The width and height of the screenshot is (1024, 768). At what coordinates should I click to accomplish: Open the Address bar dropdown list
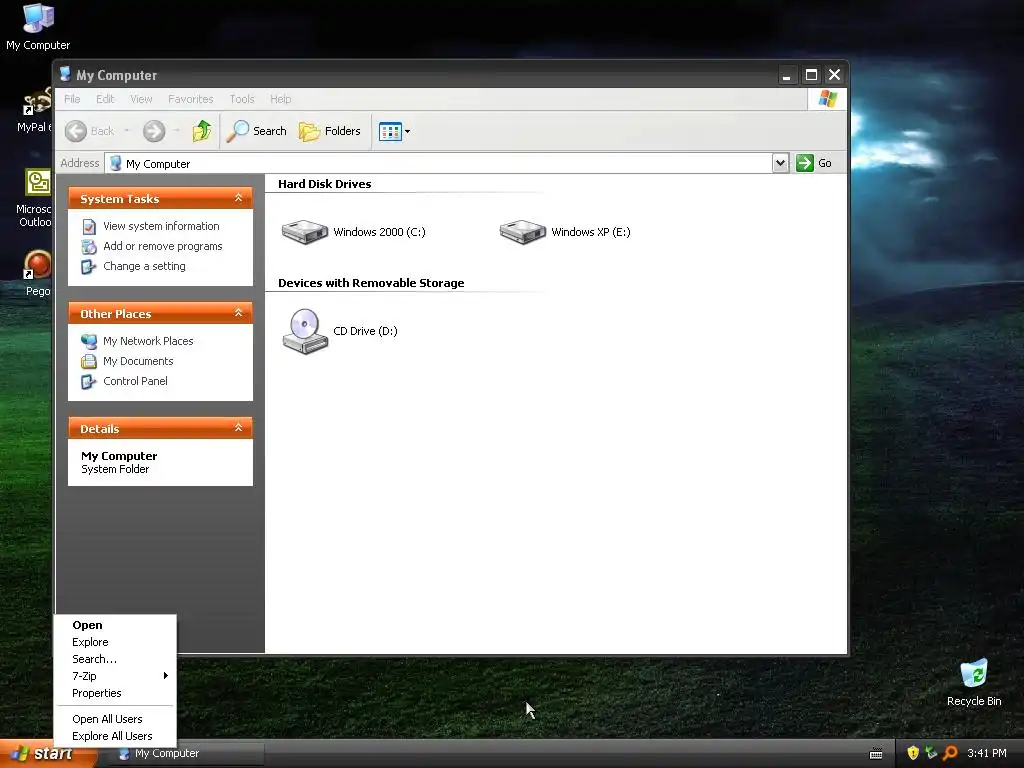[780, 163]
